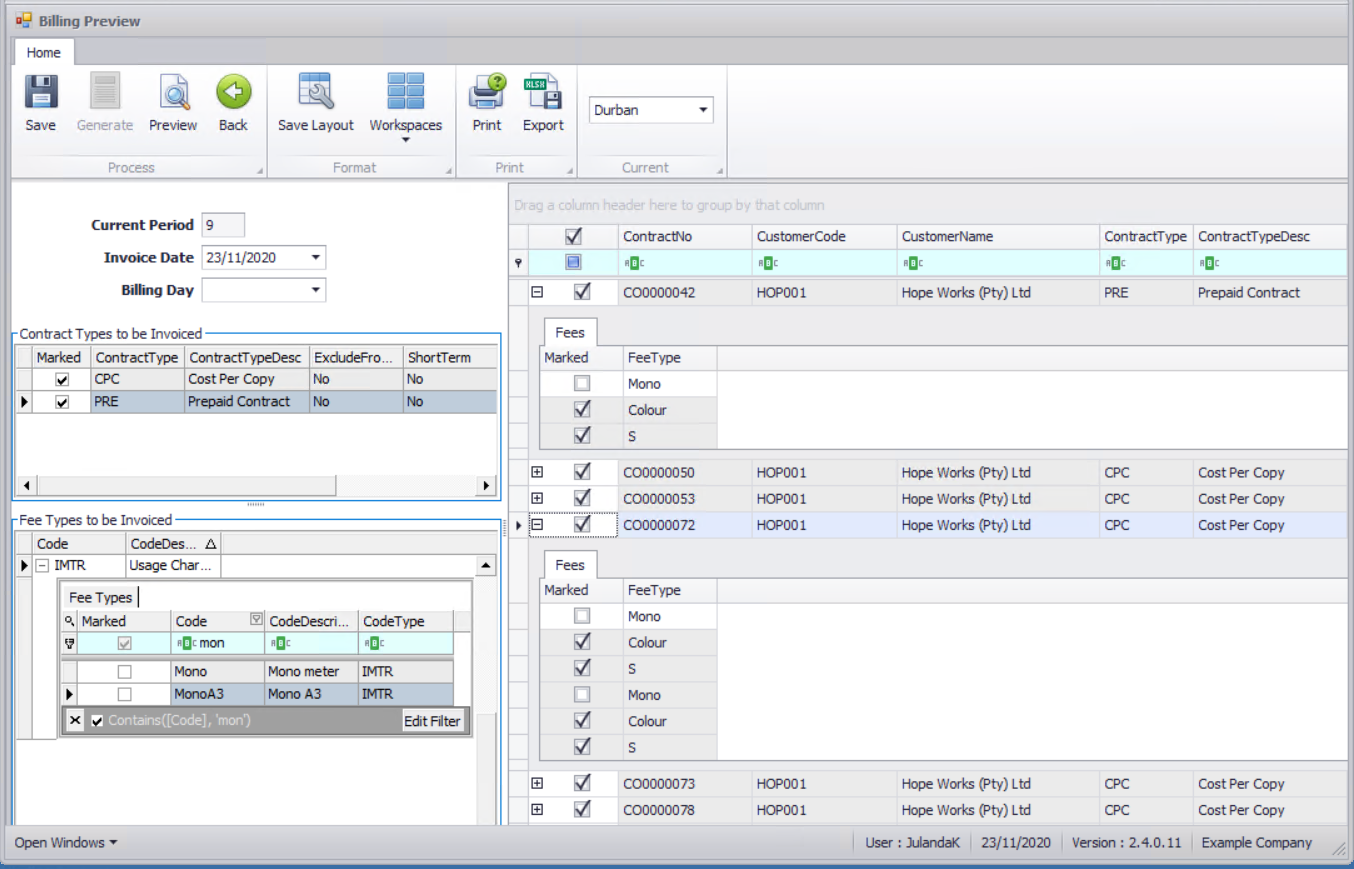Remove the filter with the X icon
This screenshot has width=1354, height=869.
tap(76, 720)
